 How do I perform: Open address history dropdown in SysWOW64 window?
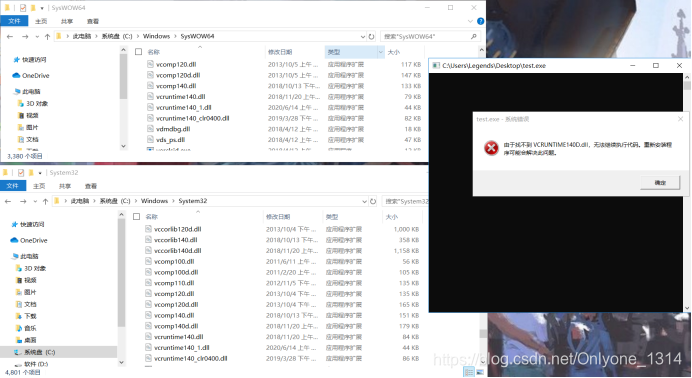click(362, 37)
